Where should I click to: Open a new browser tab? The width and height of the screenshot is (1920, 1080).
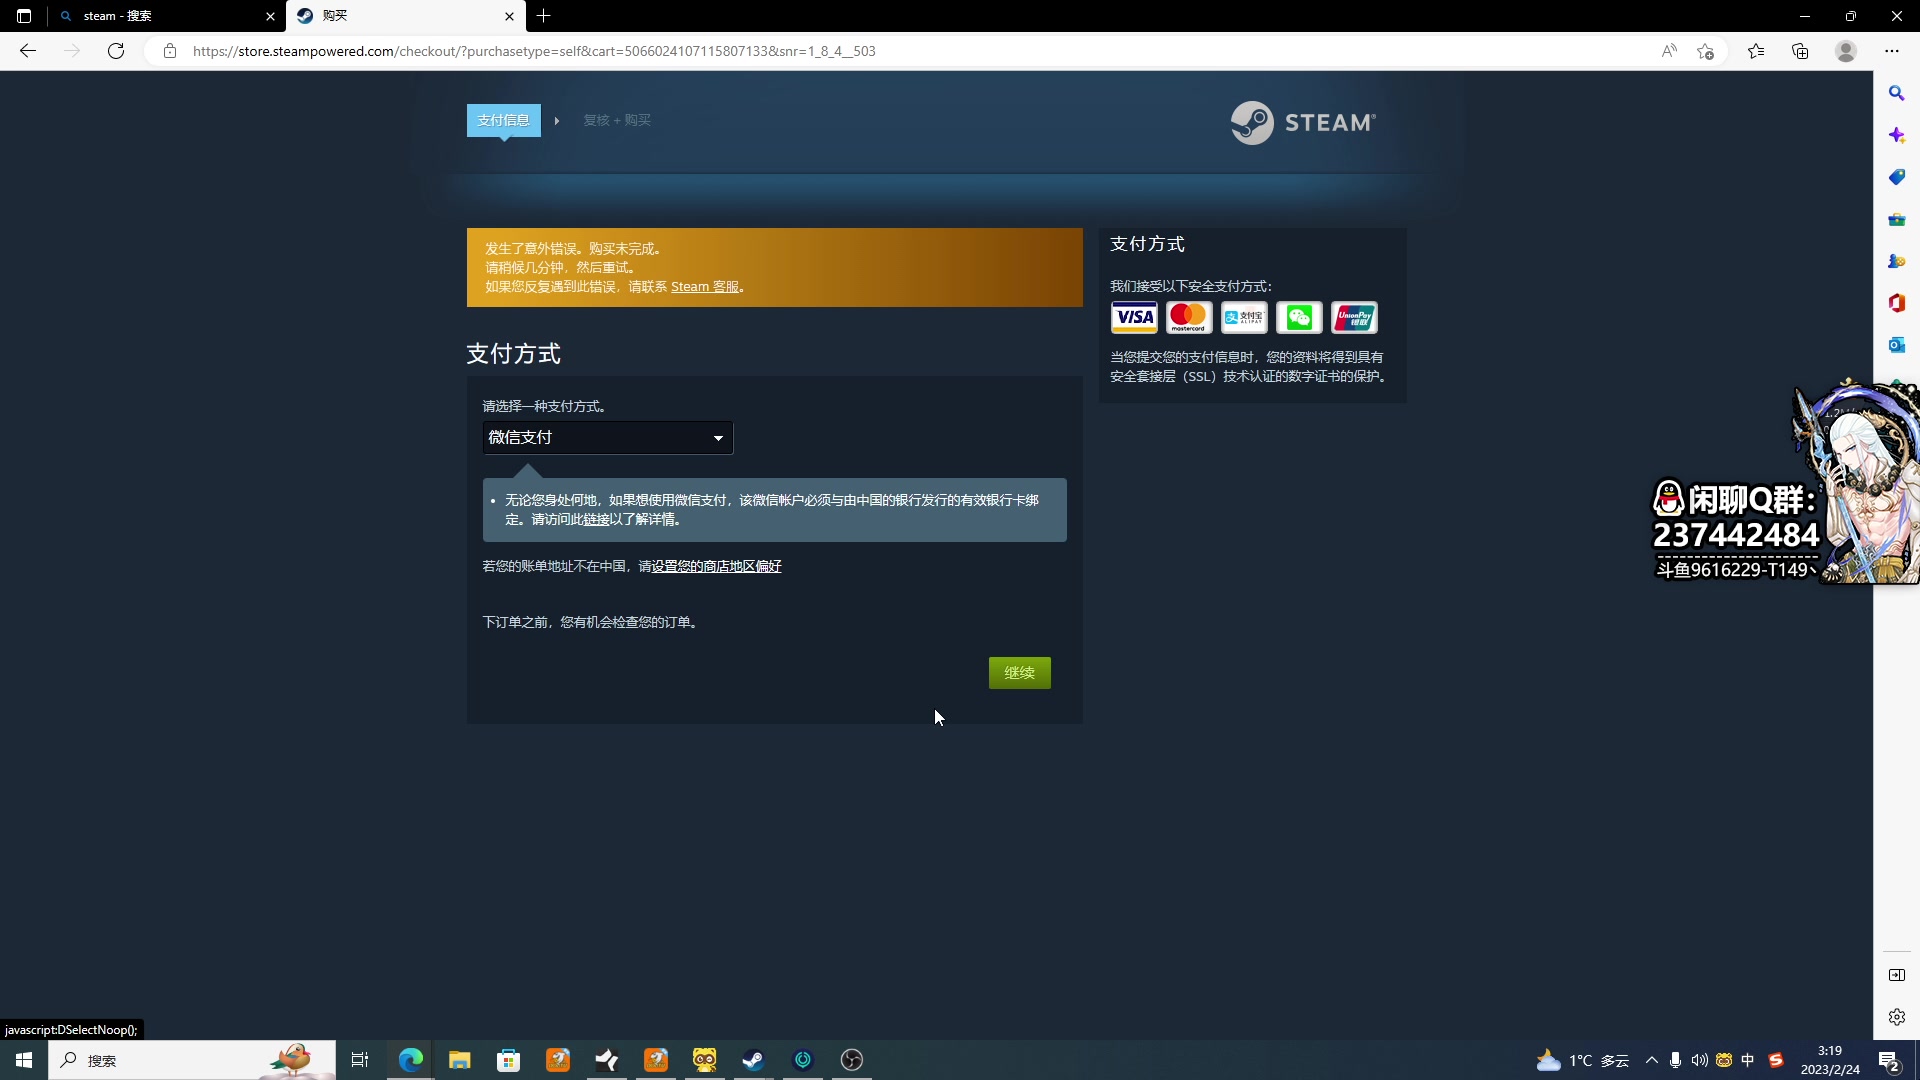[x=543, y=16]
